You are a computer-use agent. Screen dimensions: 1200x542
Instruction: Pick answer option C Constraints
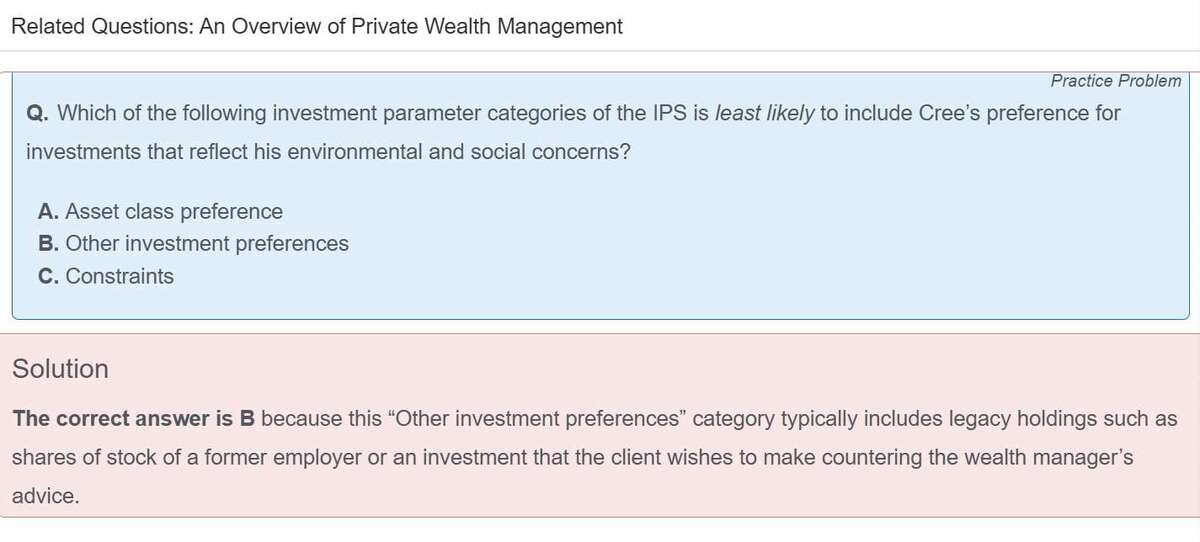pos(106,276)
